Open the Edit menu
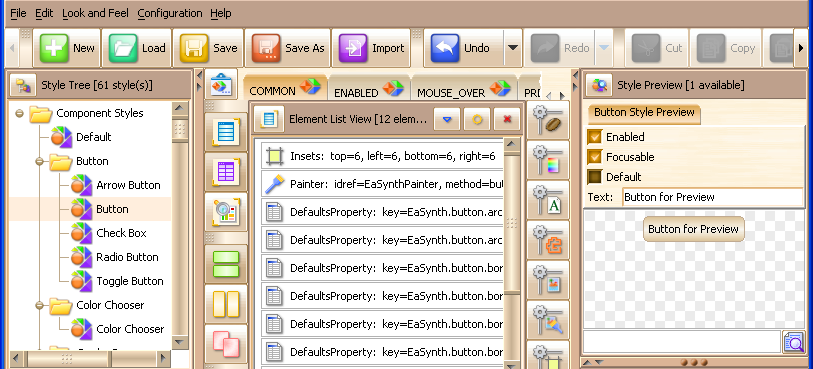 tap(44, 13)
